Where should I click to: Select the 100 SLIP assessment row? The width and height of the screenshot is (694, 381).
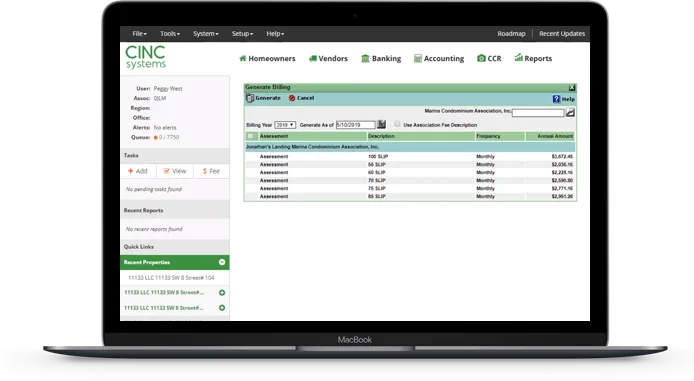click(x=410, y=156)
